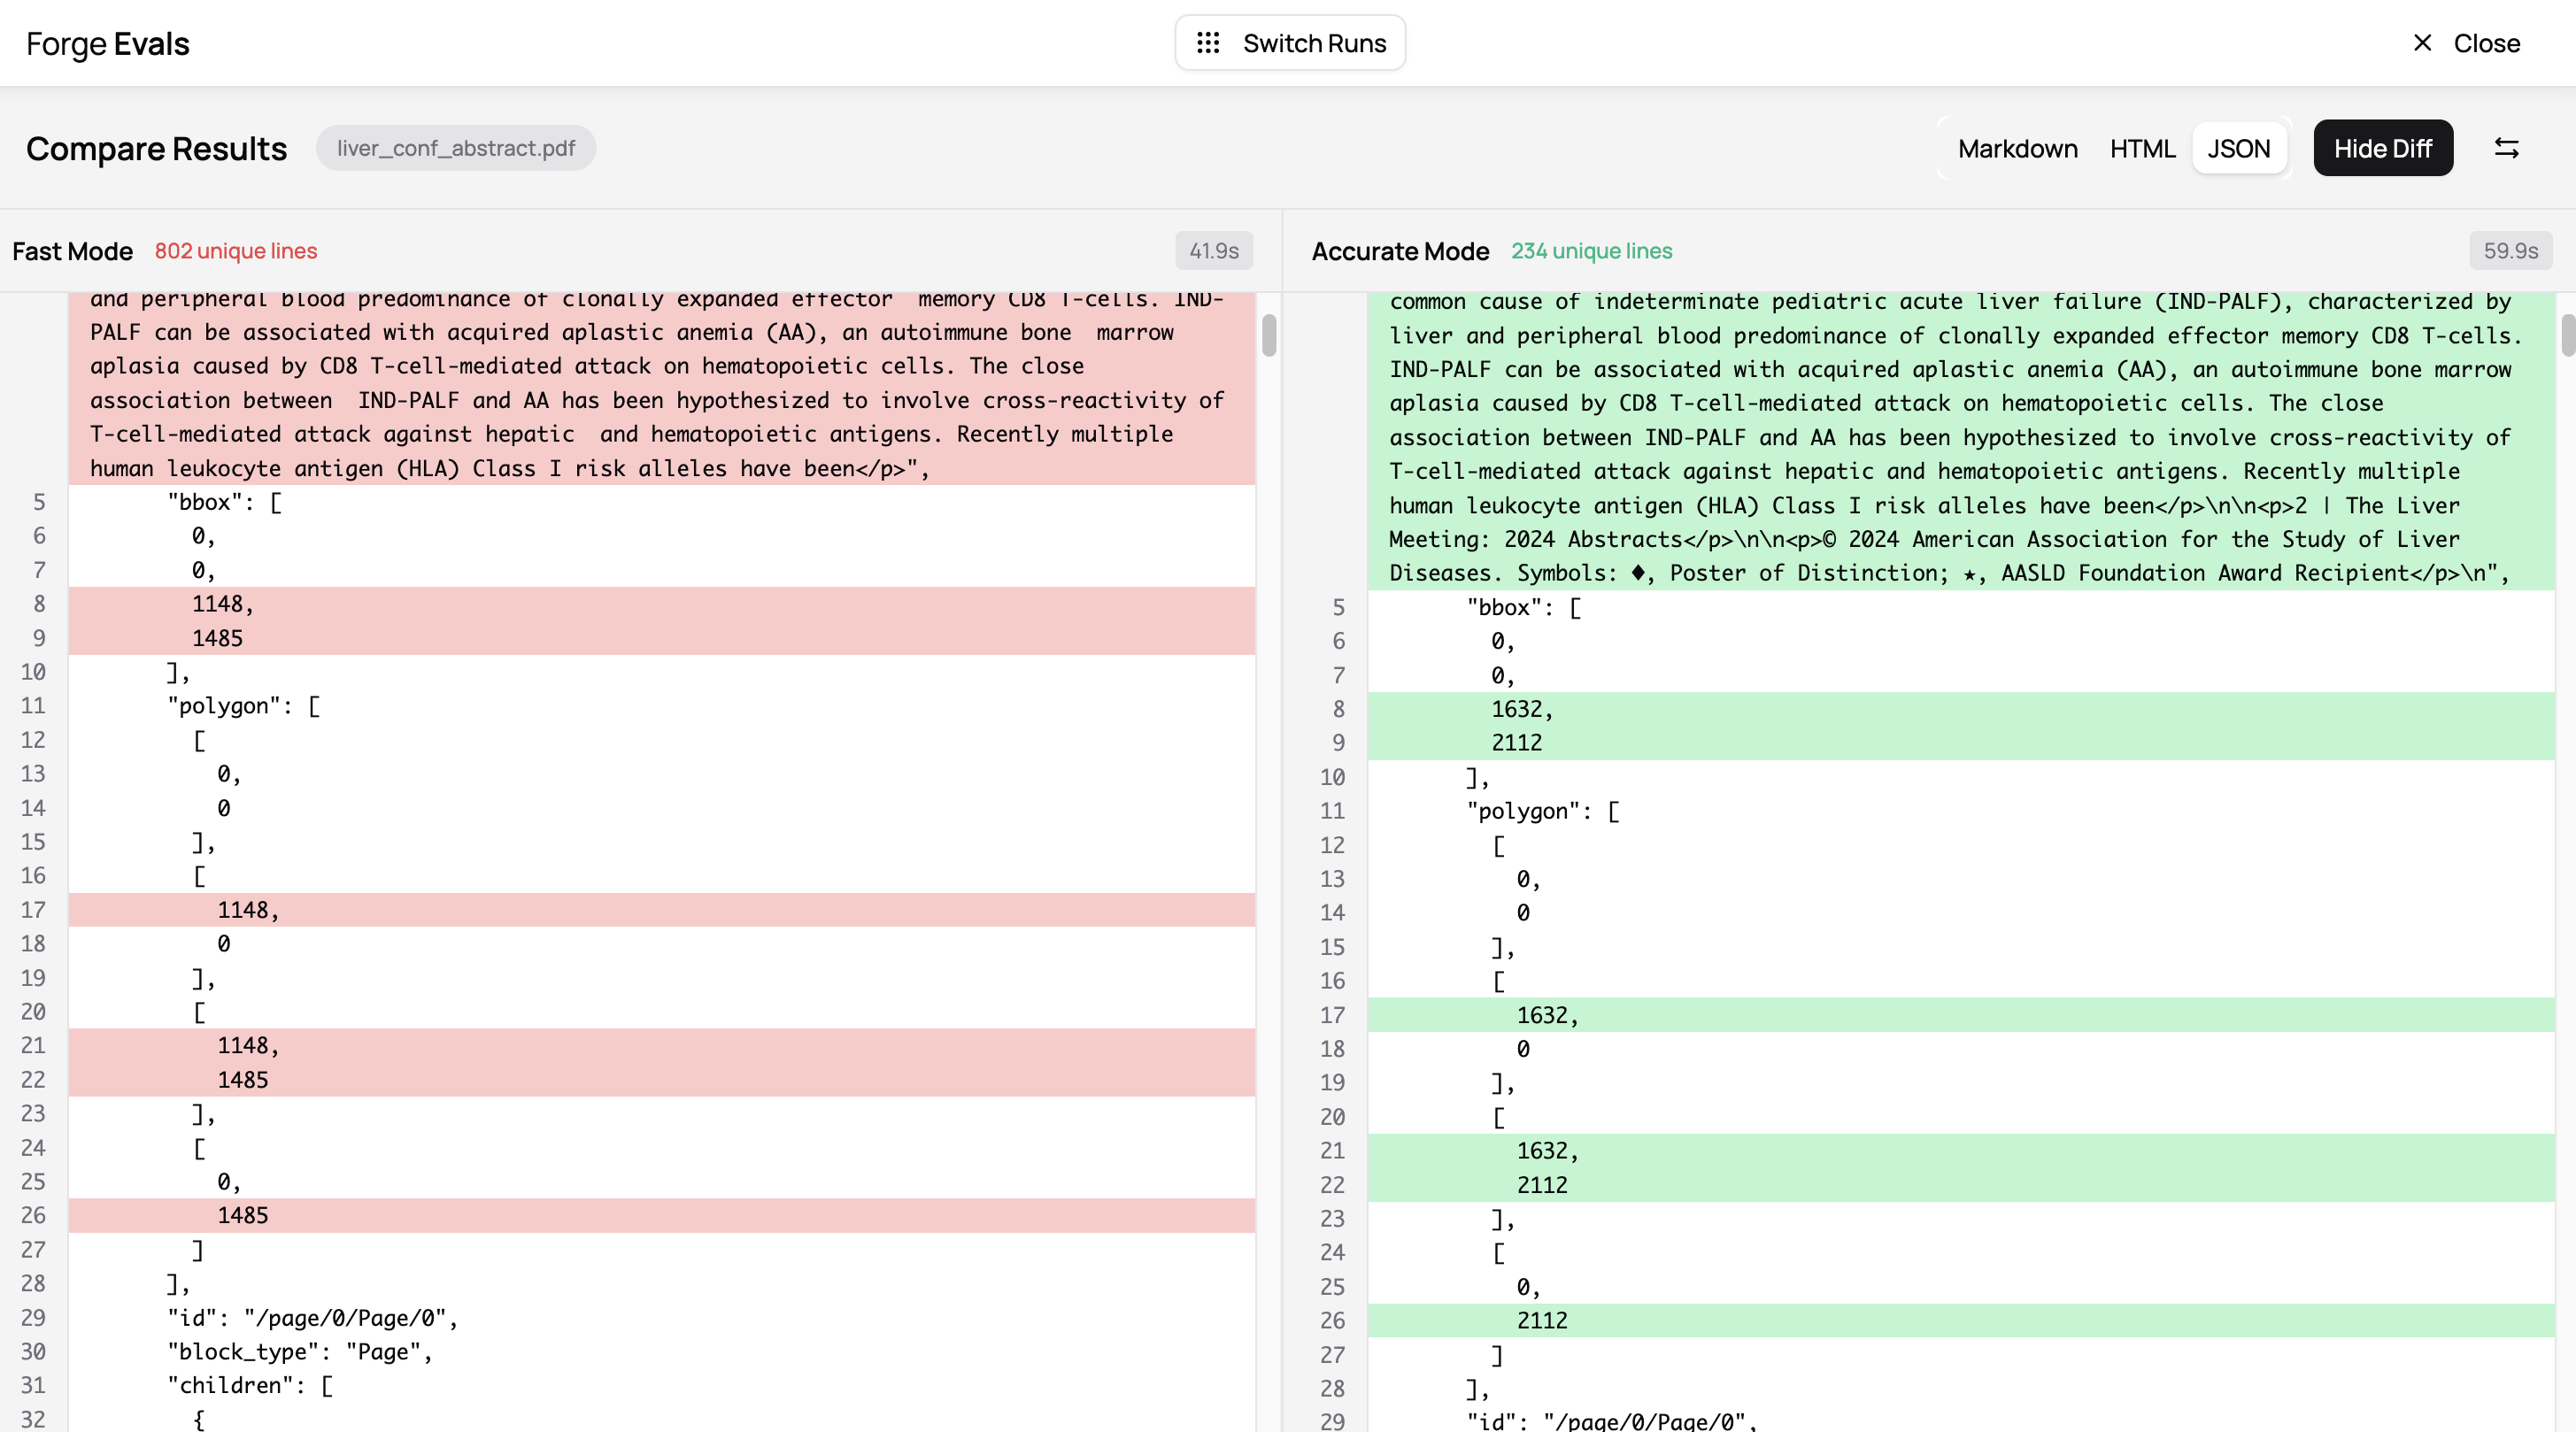The image size is (2576, 1432).
Task: Click the 59.9s timing badge
Action: click(2510, 251)
